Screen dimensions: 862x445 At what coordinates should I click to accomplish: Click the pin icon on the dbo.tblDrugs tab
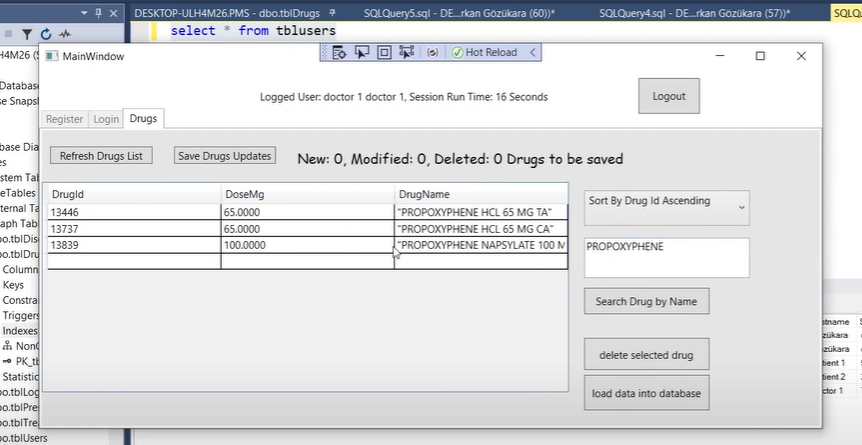coord(332,13)
